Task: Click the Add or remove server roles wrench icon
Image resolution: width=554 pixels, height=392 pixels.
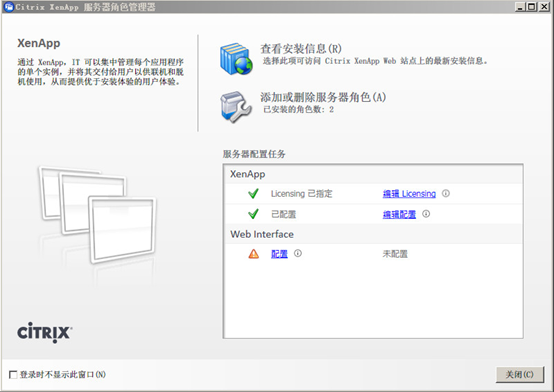Action: click(236, 107)
